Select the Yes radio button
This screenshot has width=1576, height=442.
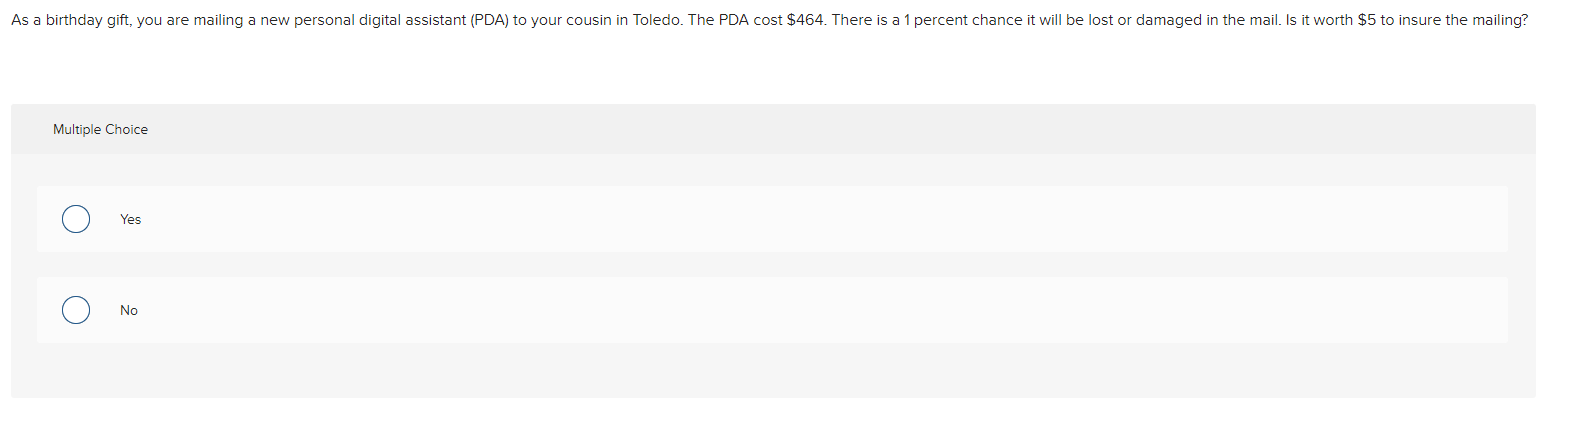click(76, 219)
